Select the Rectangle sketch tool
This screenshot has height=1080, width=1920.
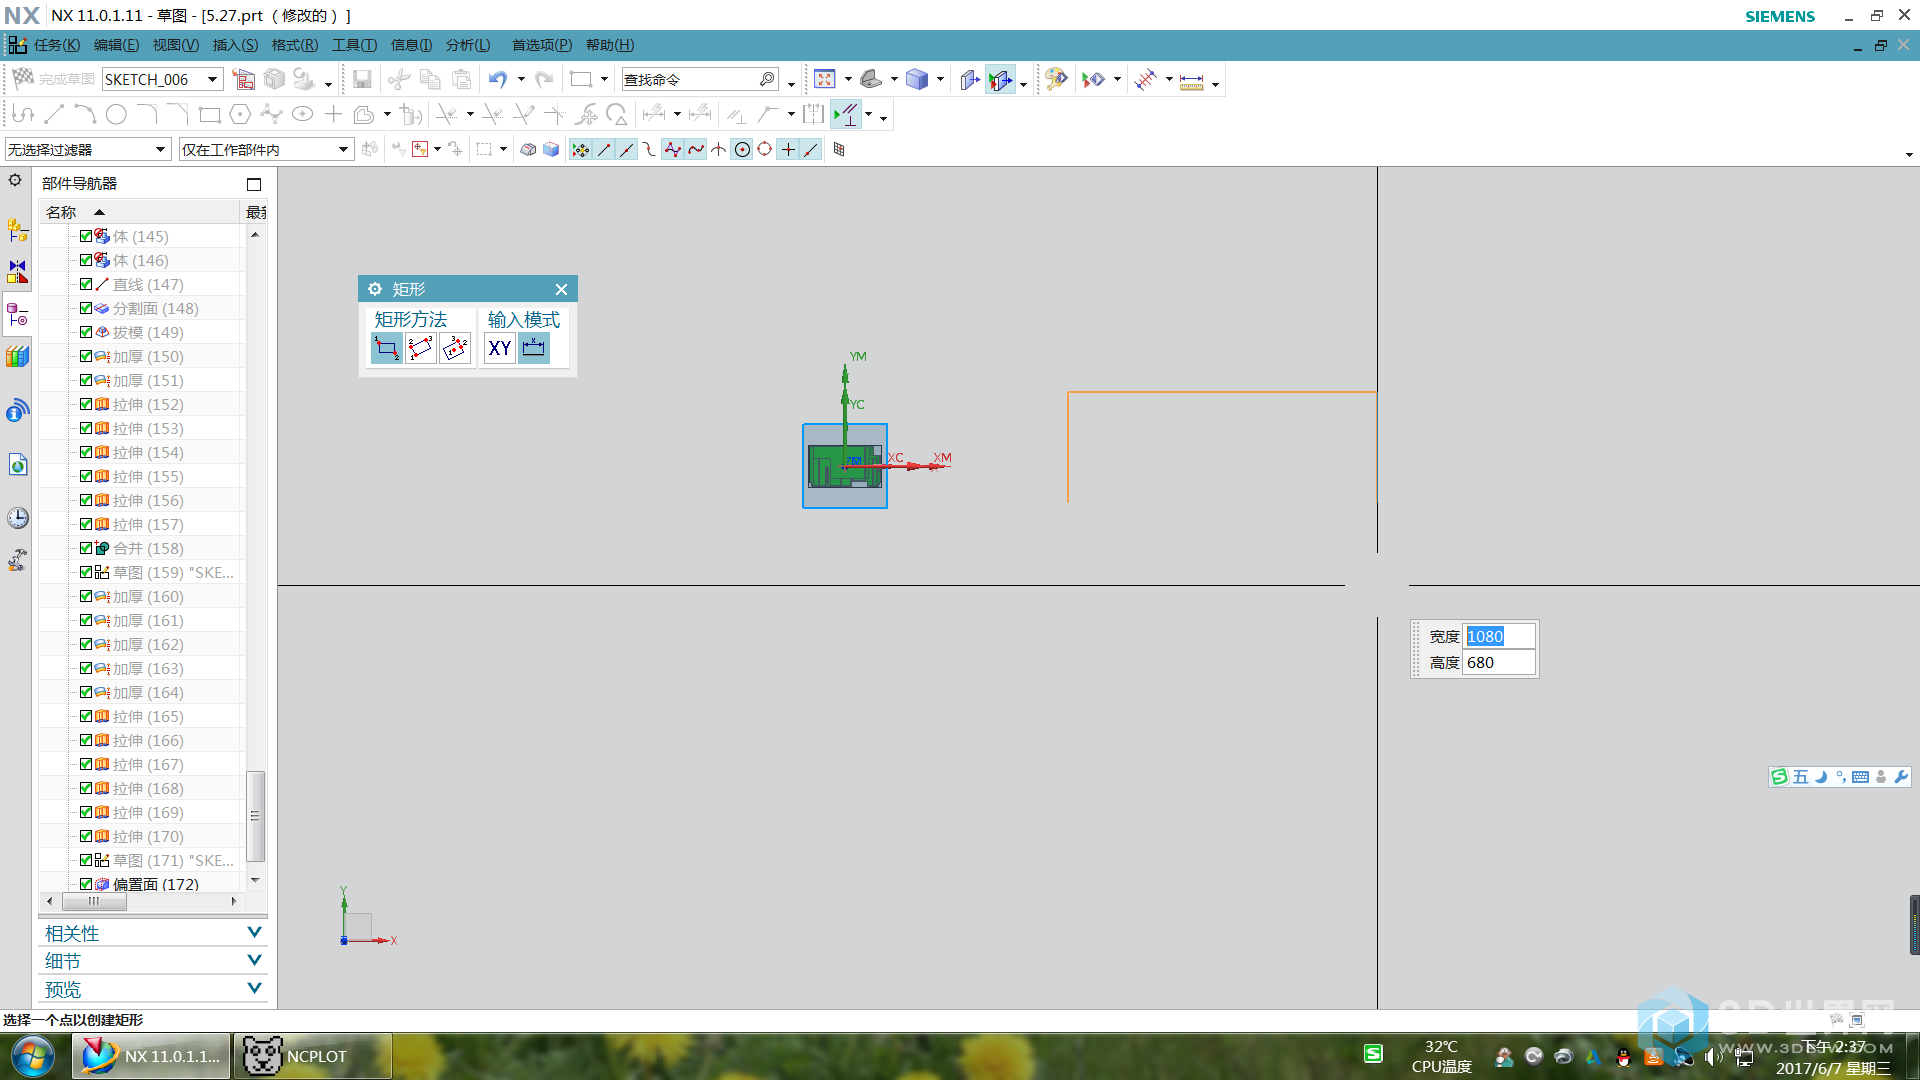point(209,114)
